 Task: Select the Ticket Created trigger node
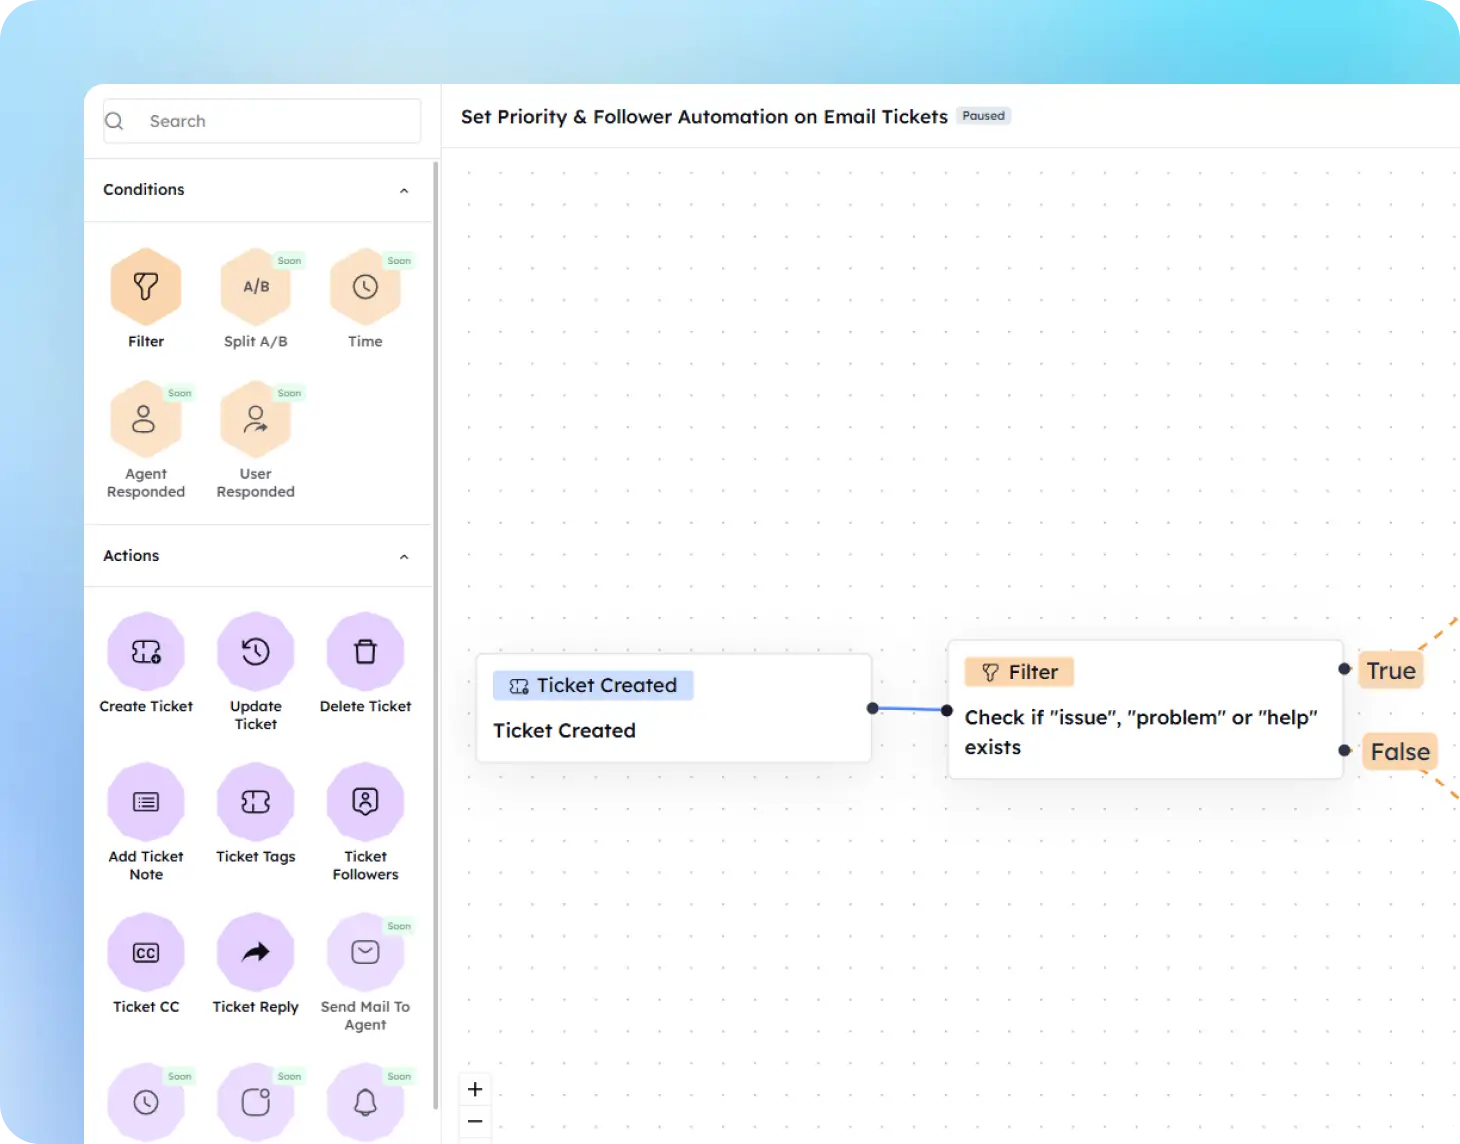click(674, 708)
